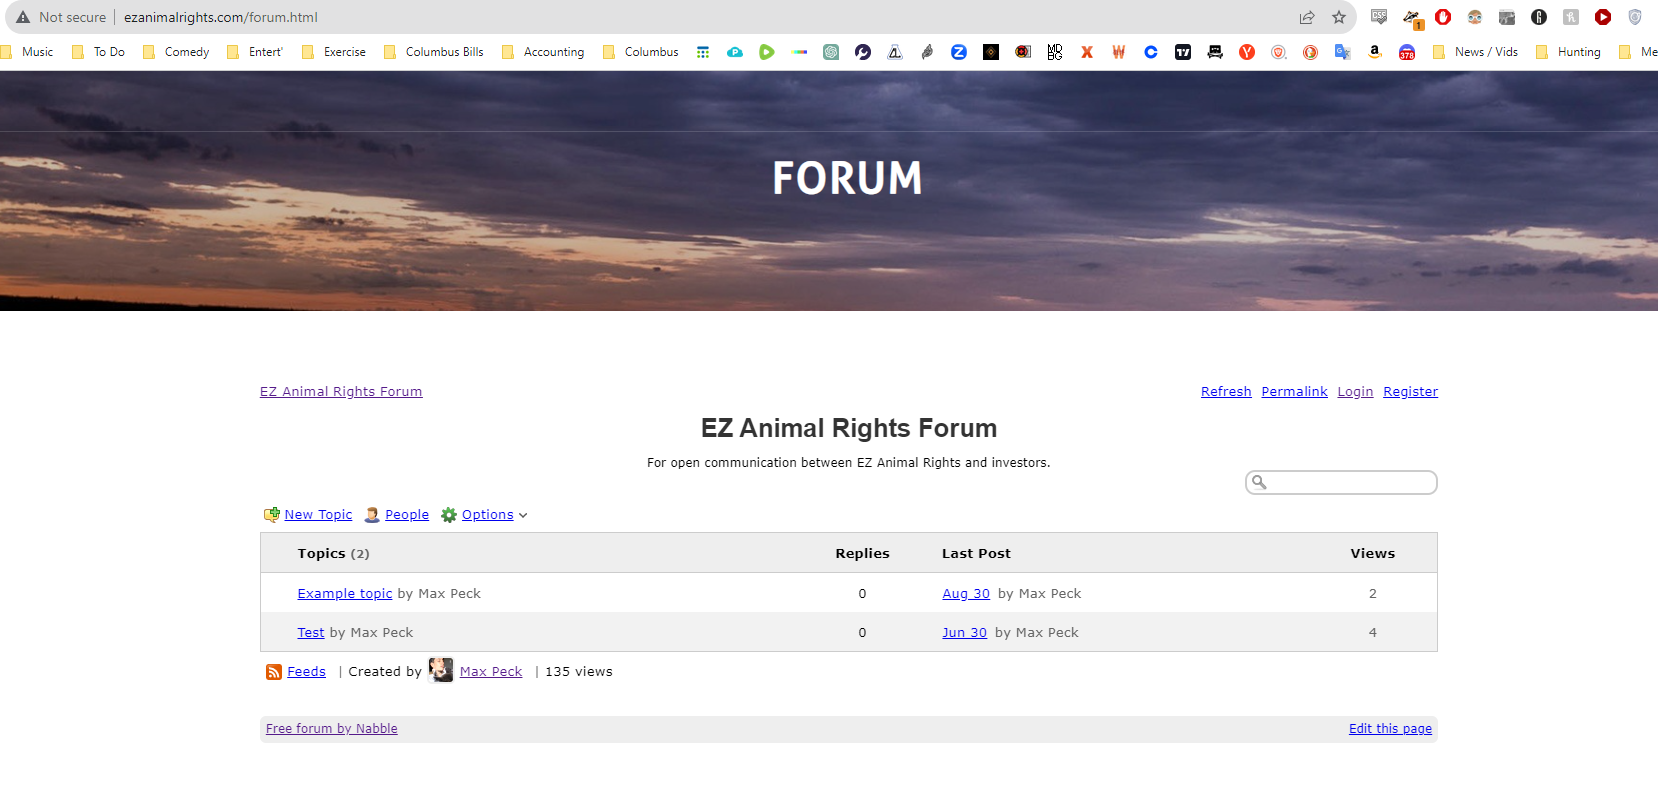Expand the Options dropdown arrow

tap(523, 516)
